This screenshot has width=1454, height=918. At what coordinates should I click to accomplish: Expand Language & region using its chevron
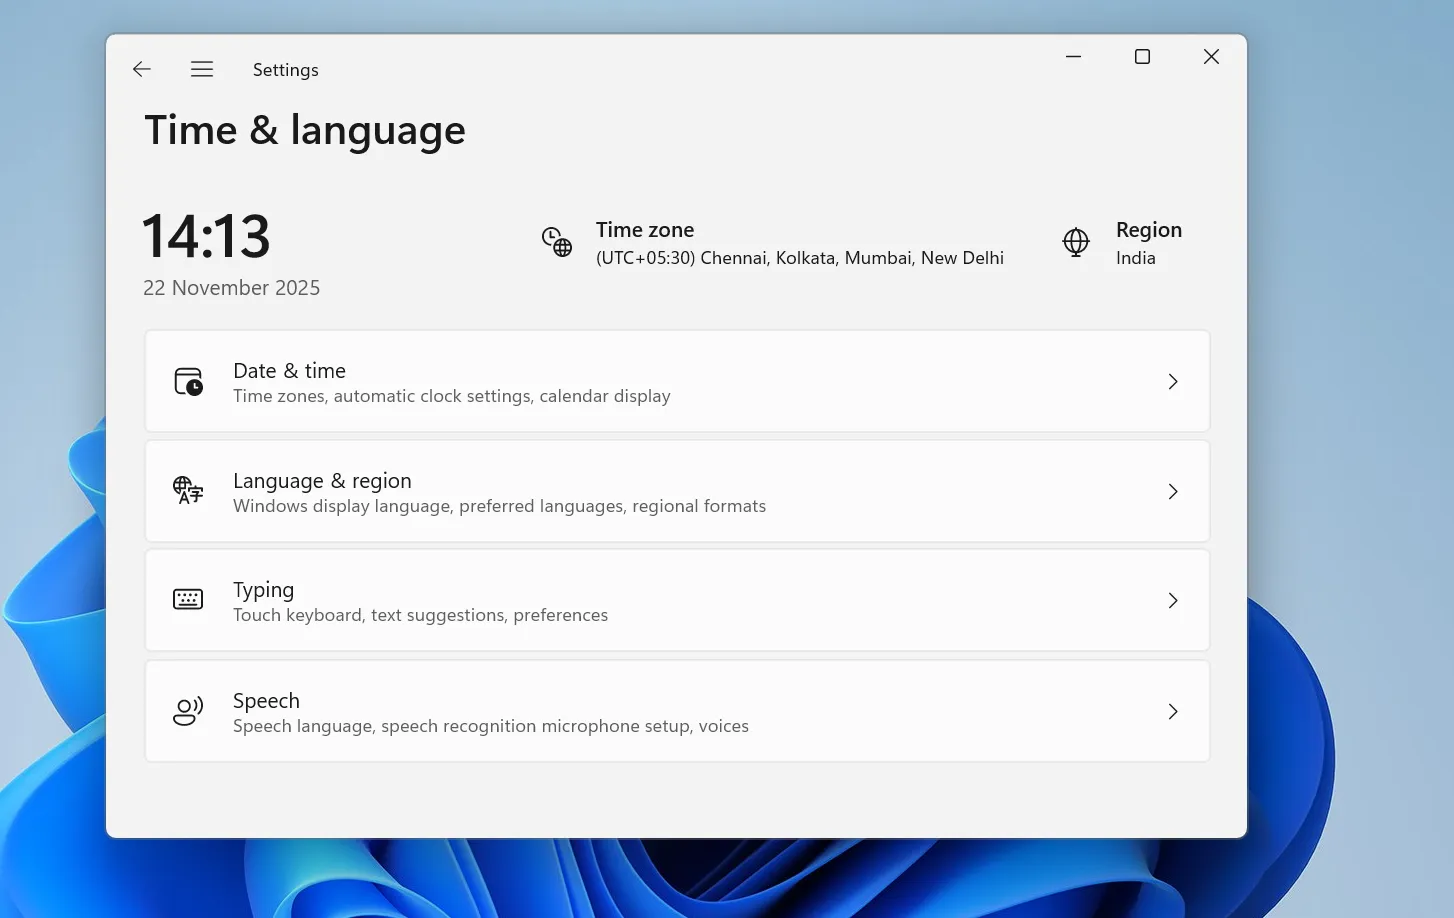tap(1173, 492)
